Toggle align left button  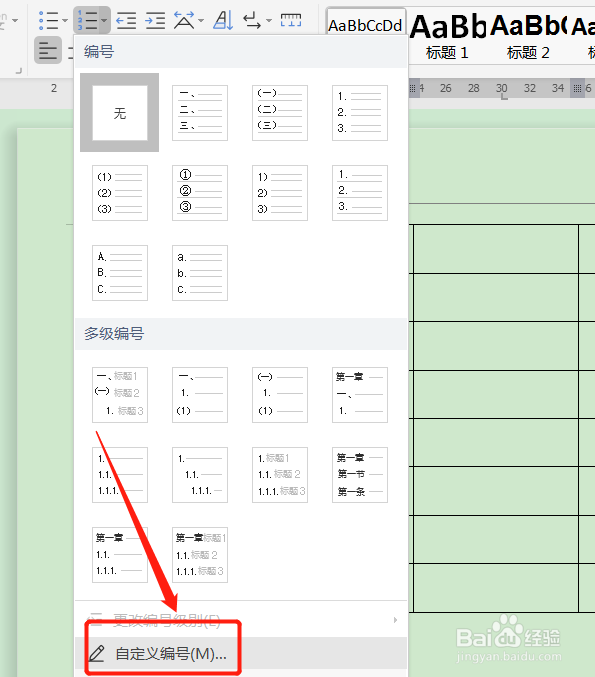point(47,51)
